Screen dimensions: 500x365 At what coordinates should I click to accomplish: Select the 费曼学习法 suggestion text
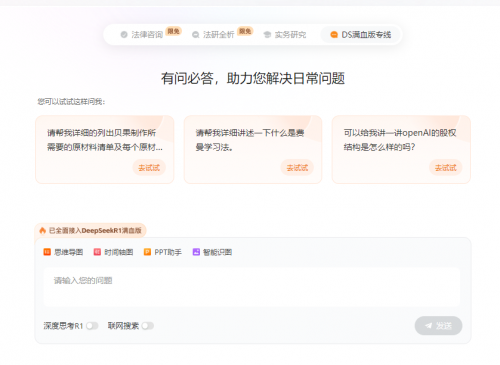250,140
